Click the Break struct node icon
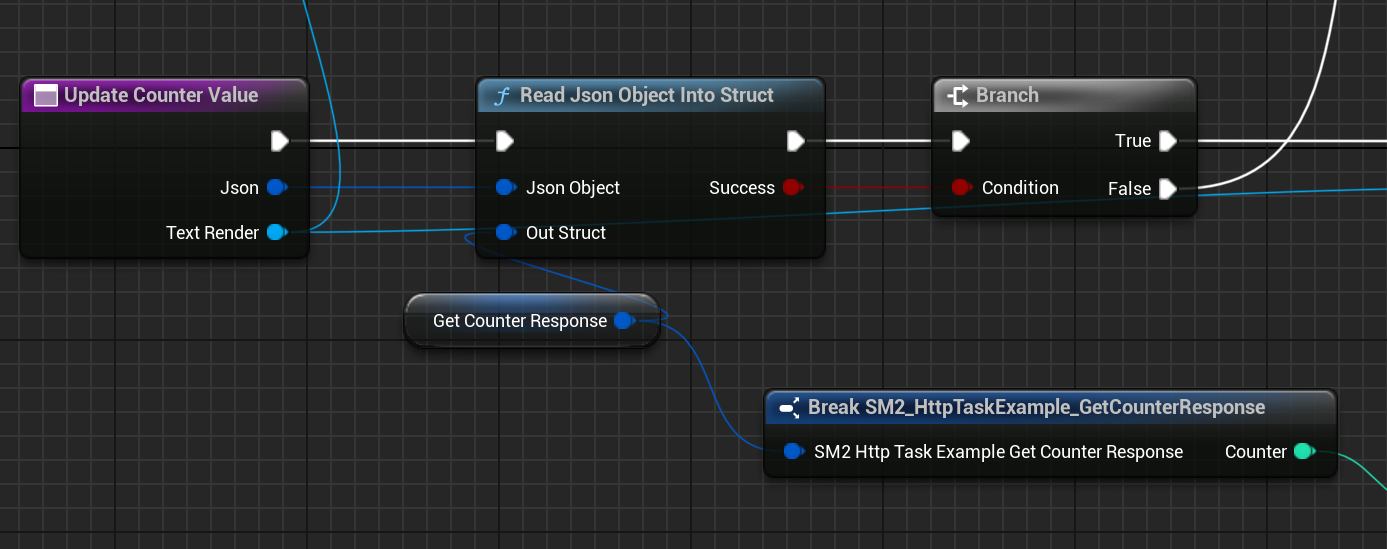 [x=789, y=407]
